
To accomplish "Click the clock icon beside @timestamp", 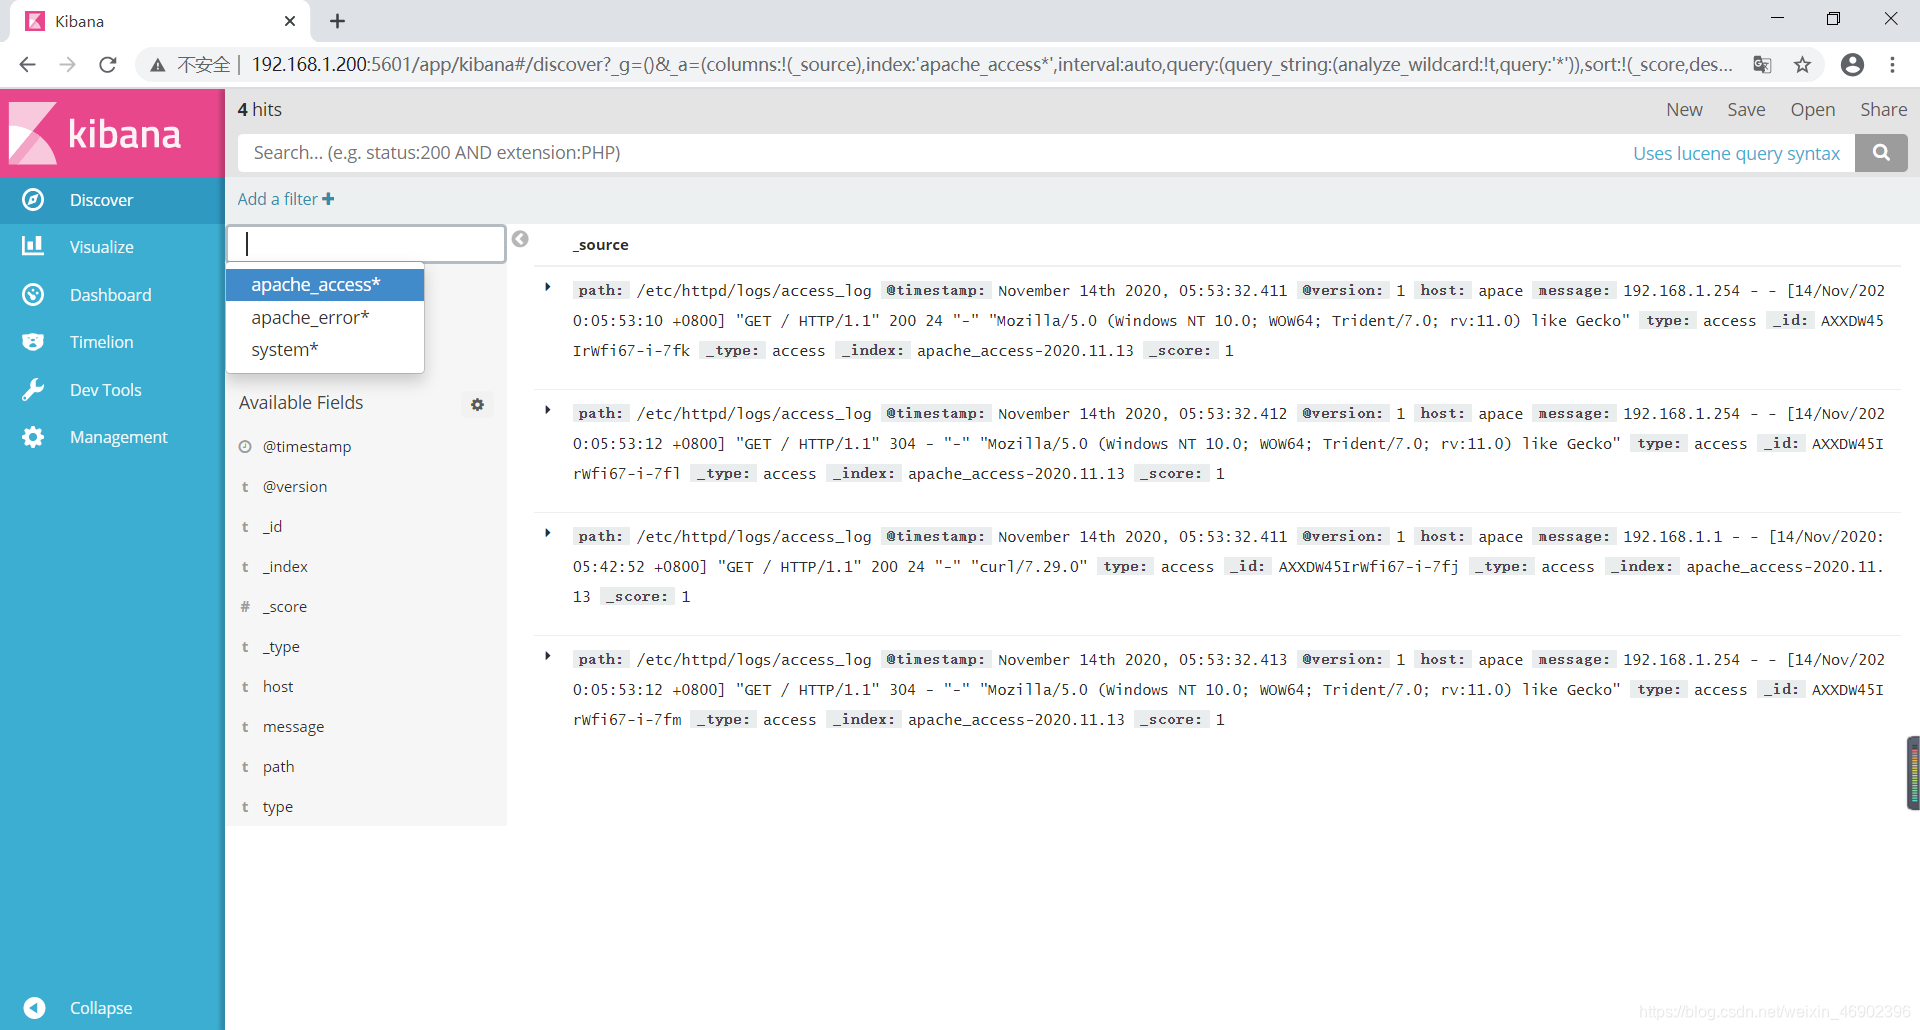I will [245, 447].
